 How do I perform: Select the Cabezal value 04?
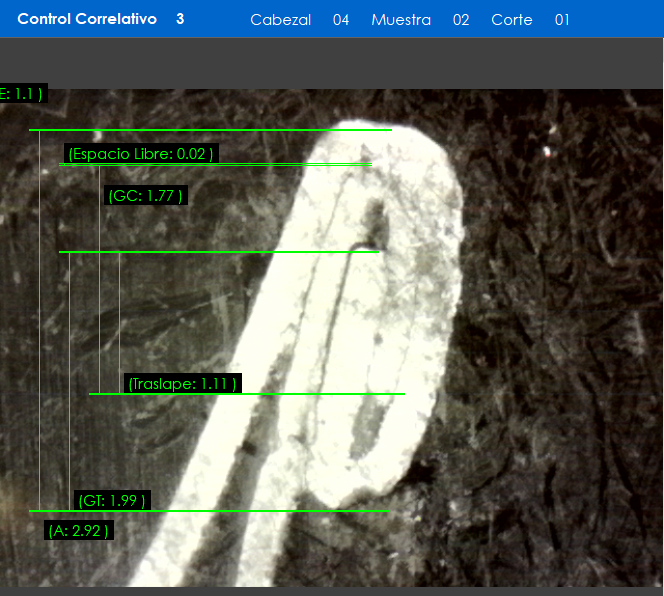pyautogui.click(x=341, y=20)
